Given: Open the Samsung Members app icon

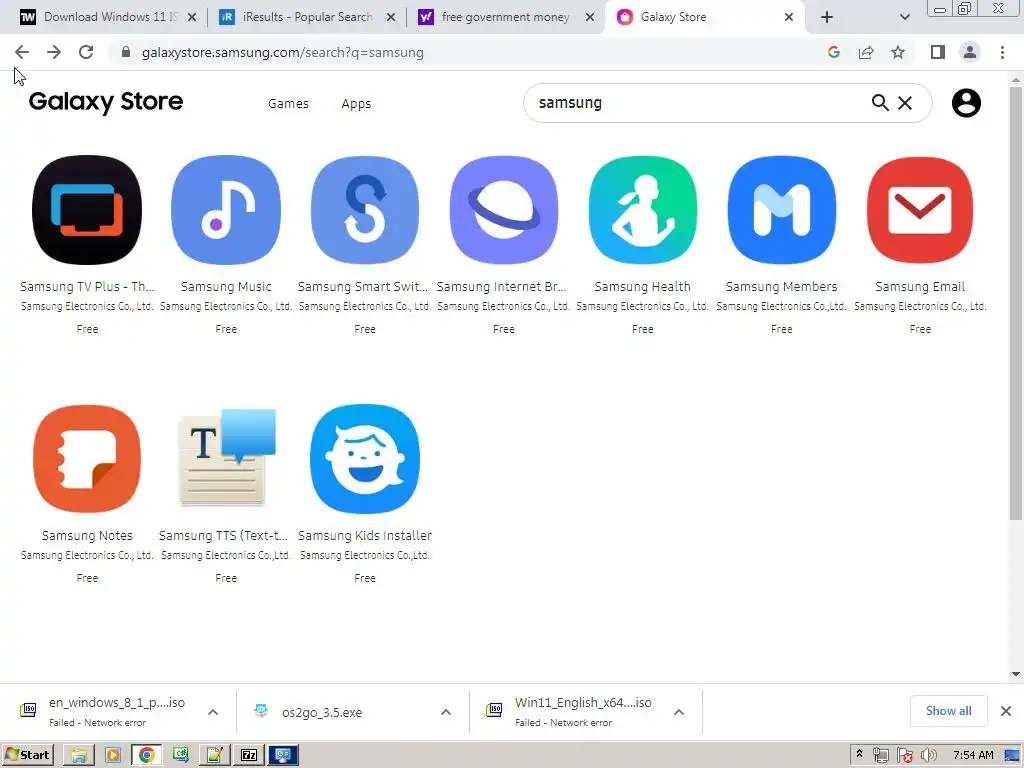Looking at the screenshot, I should 781,210.
